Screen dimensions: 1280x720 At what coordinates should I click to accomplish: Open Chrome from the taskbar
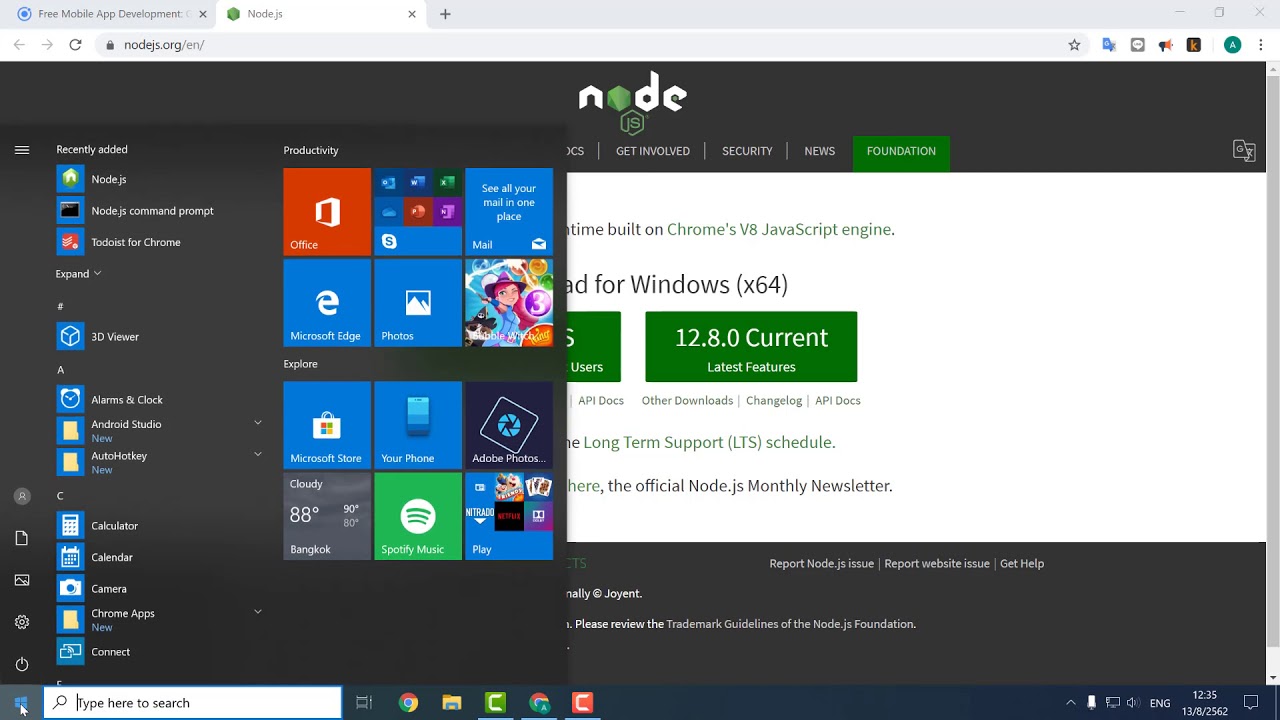pos(408,703)
